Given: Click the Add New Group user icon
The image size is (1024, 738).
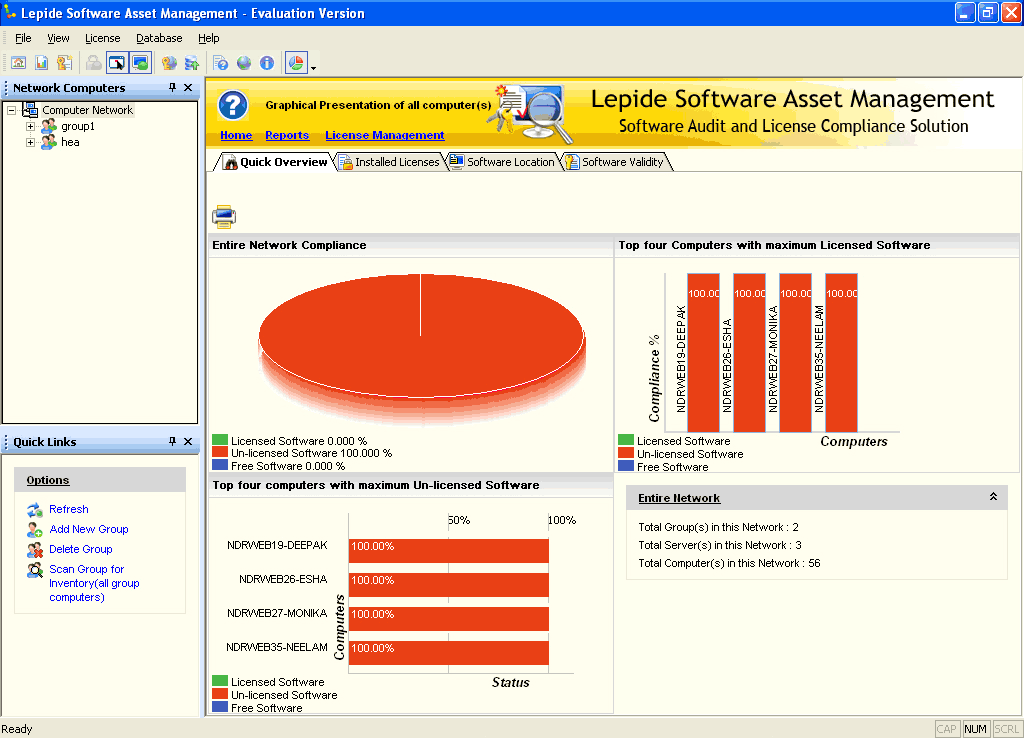Looking at the screenshot, I should (35, 530).
